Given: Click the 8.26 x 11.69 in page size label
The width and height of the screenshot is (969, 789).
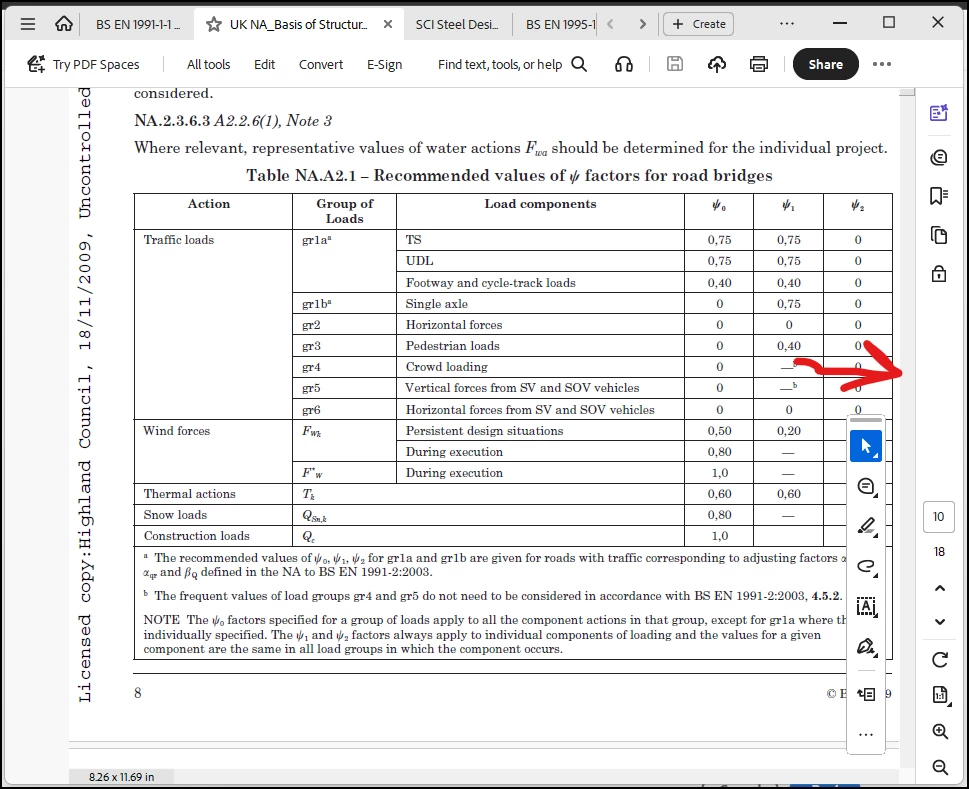Looking at the screenshot, I should click(x=121, y=777).
